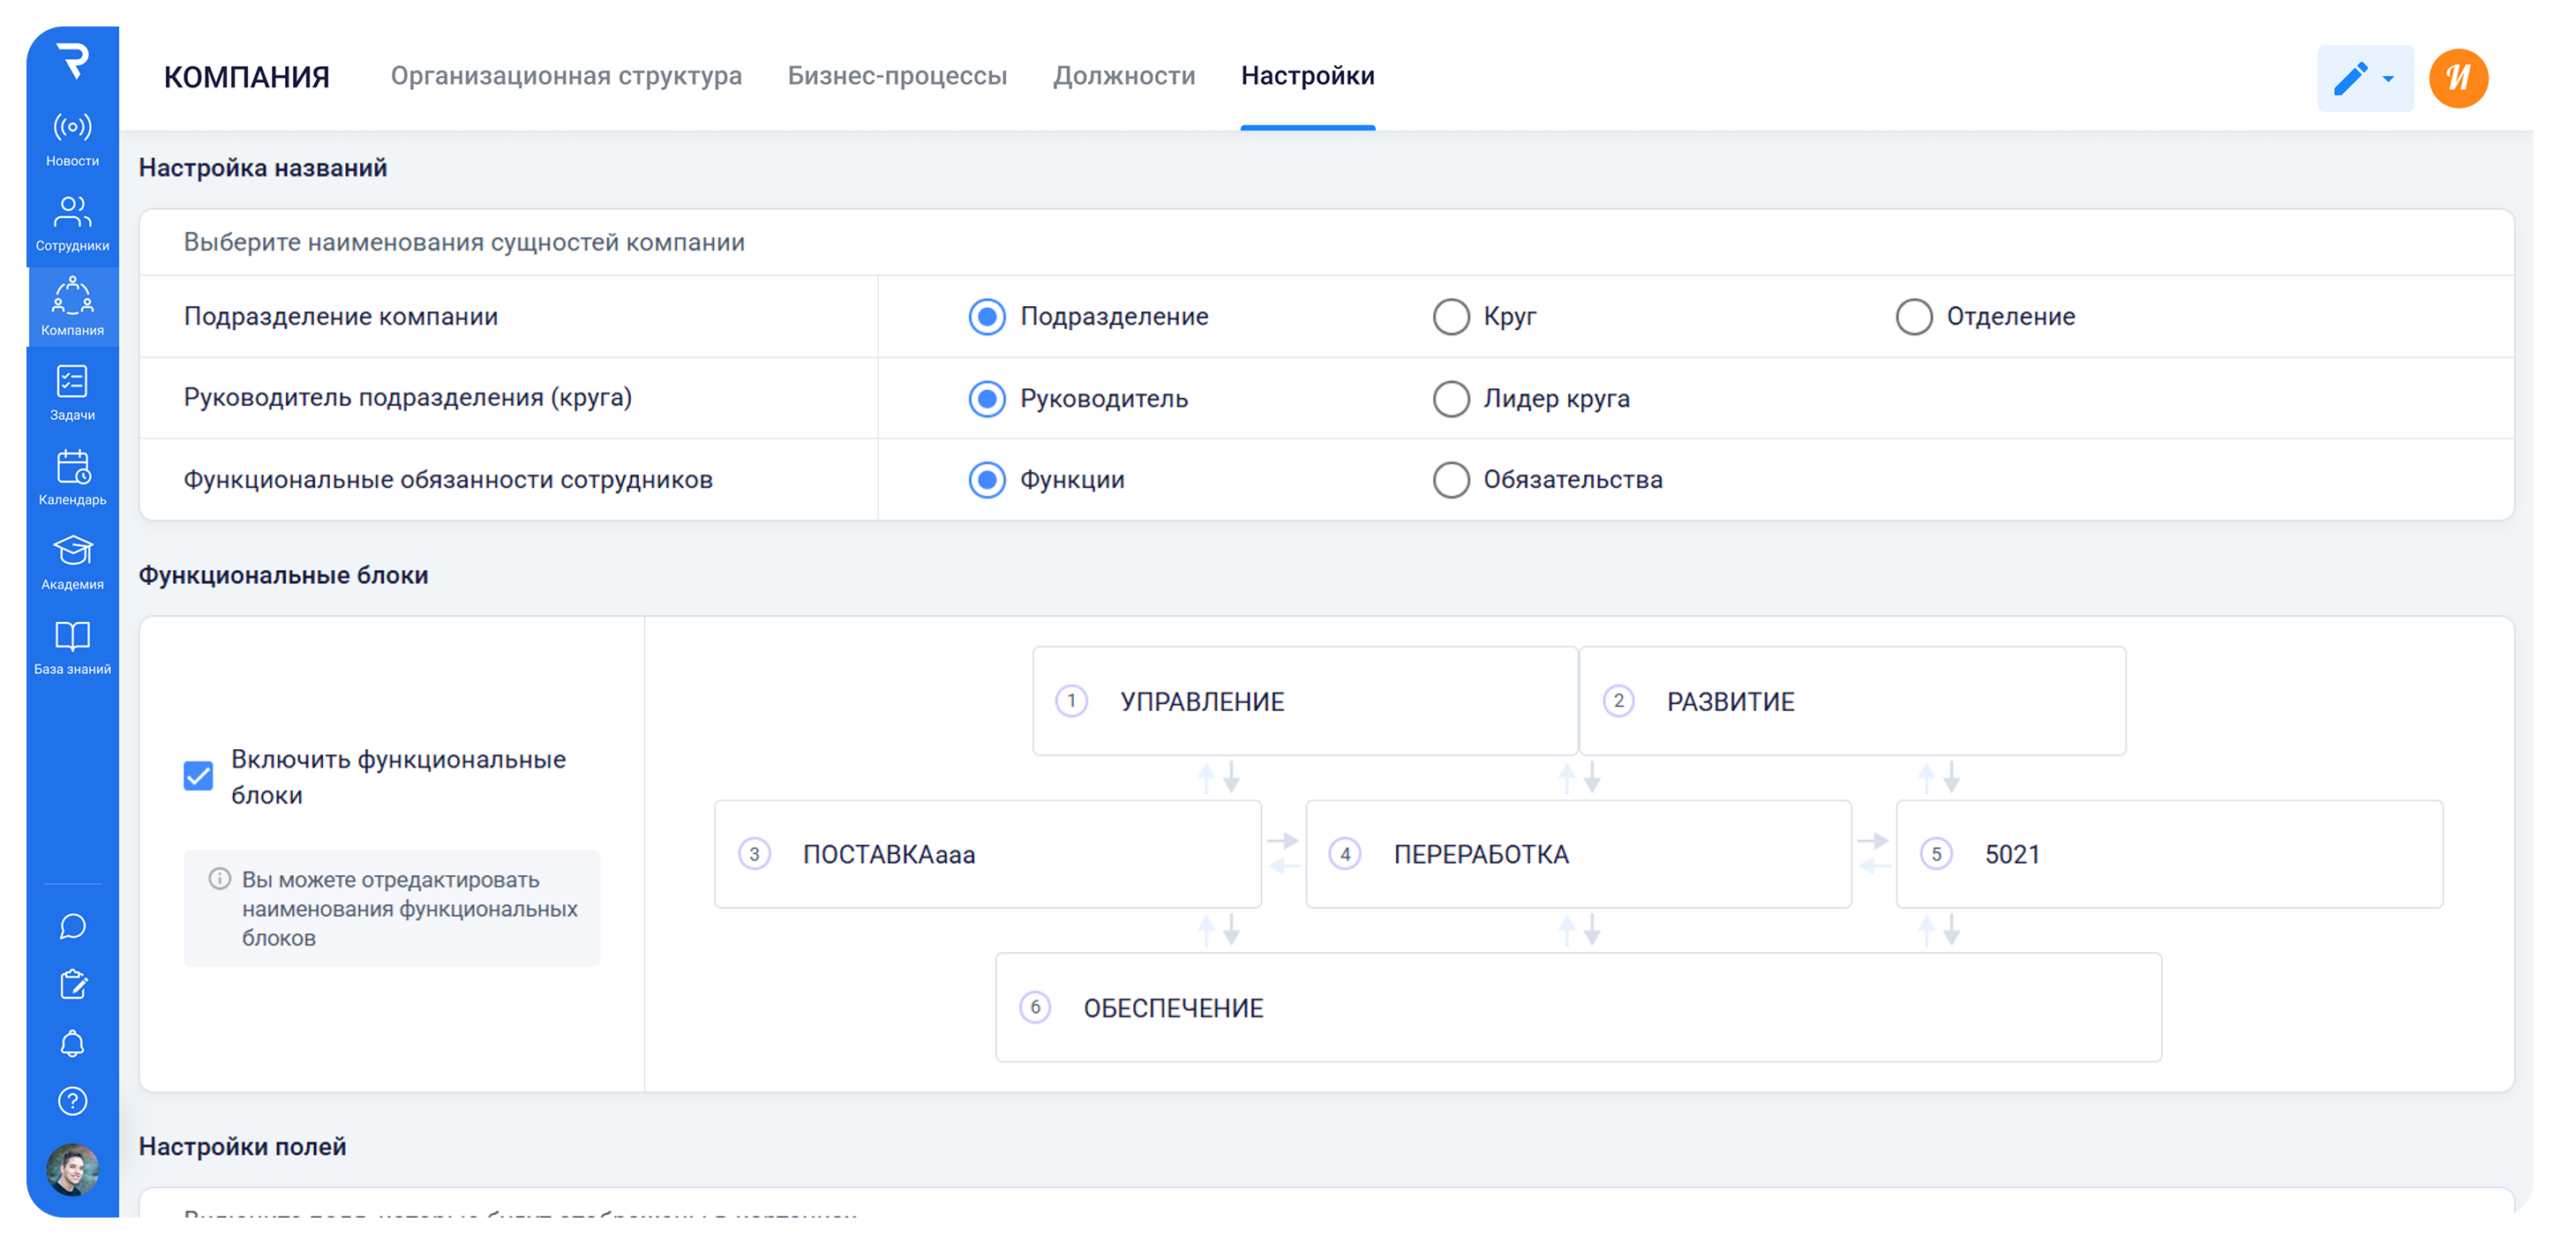Image resolution: width=2560 pixels, height=1244 pixels.
Task: Open help question mark icon
Action: [72, 1101]
